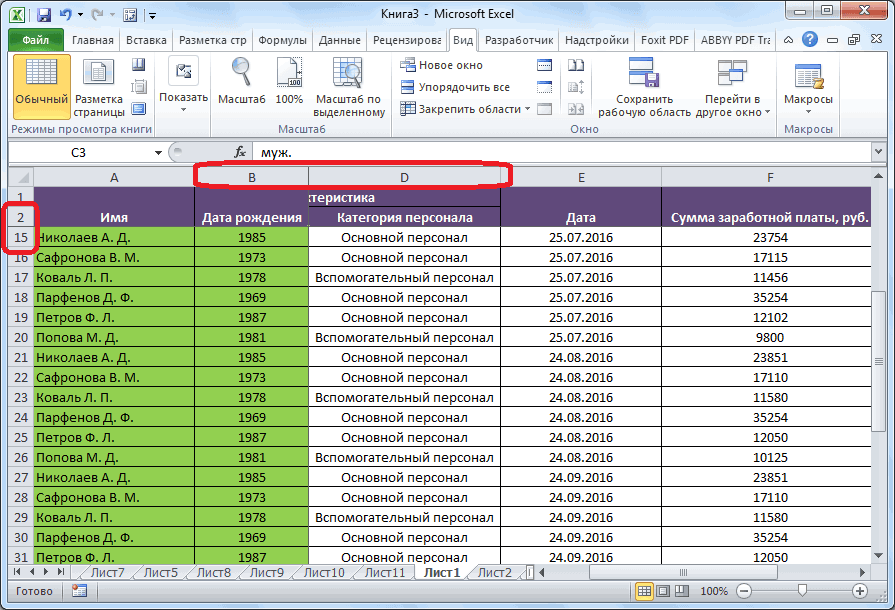
Task: Expand the Макросы dropdown
Action: (x=808, y=111)
